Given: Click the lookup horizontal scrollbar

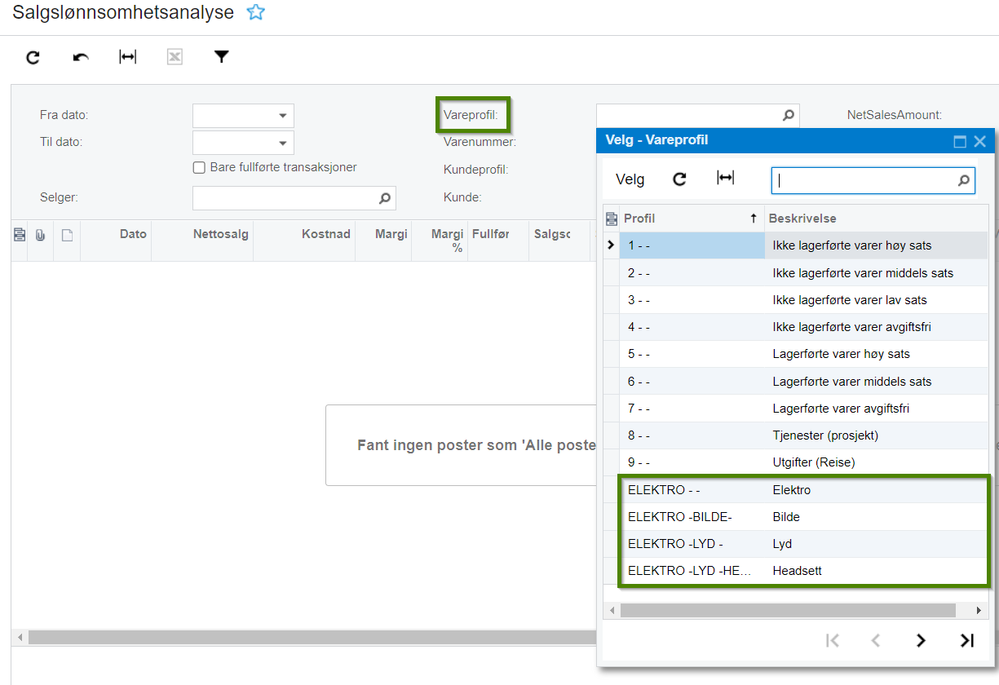Looking at the screenshot, I should pos(787,610).
